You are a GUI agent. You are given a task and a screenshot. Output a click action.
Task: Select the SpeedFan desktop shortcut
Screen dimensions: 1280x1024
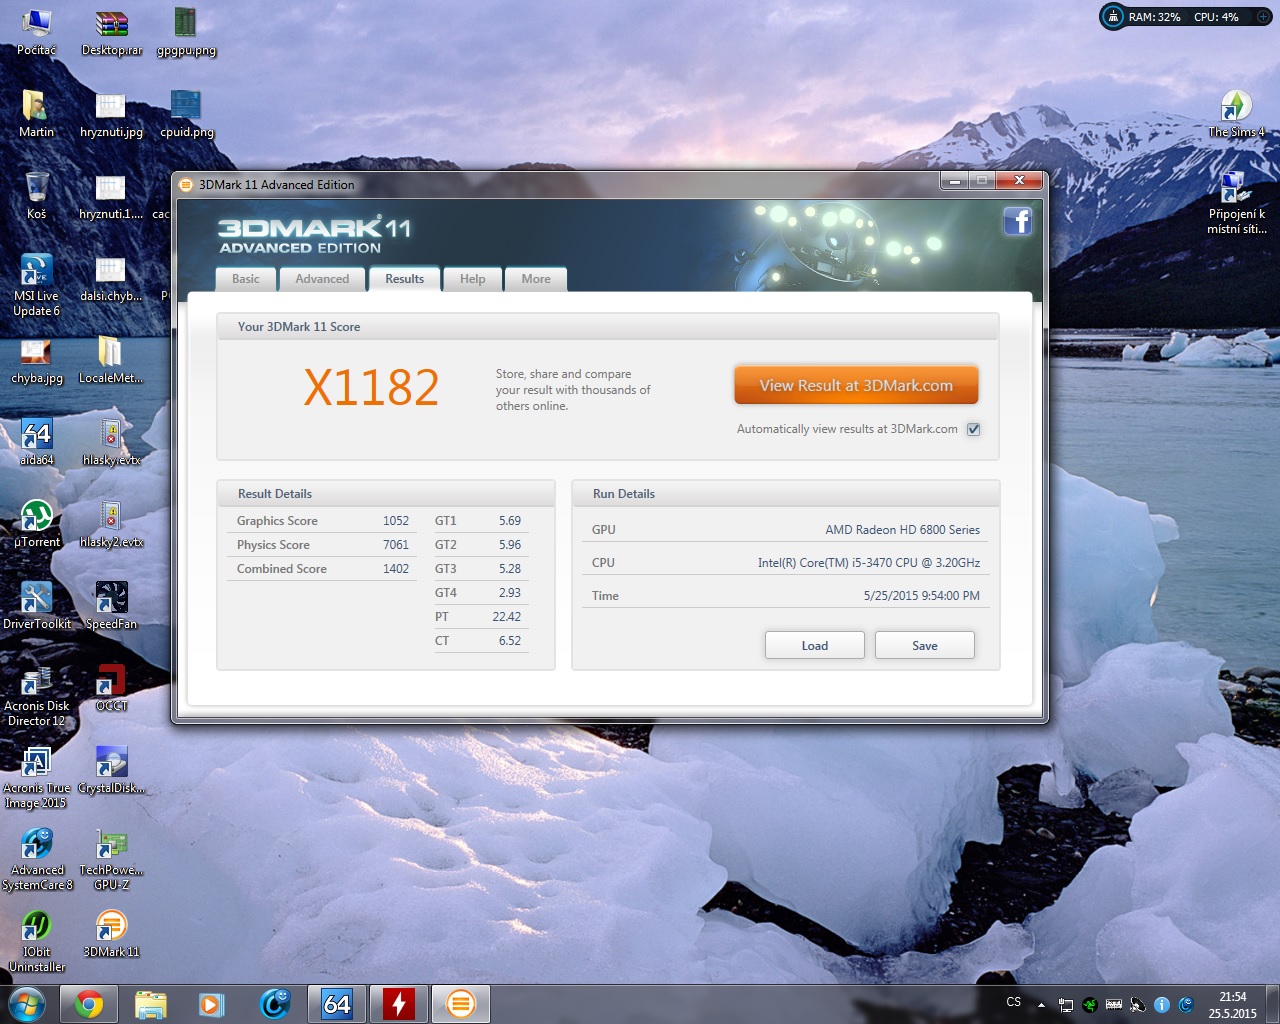112,606
